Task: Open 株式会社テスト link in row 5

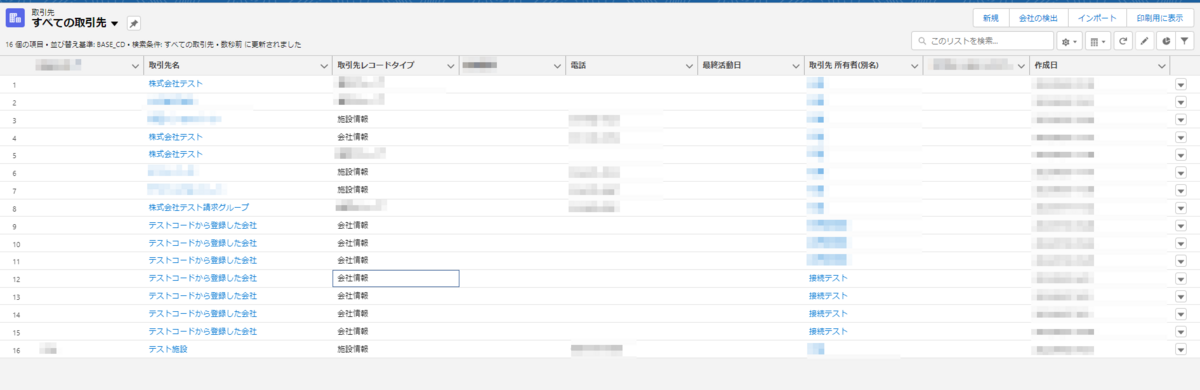Action: (176, 155)
